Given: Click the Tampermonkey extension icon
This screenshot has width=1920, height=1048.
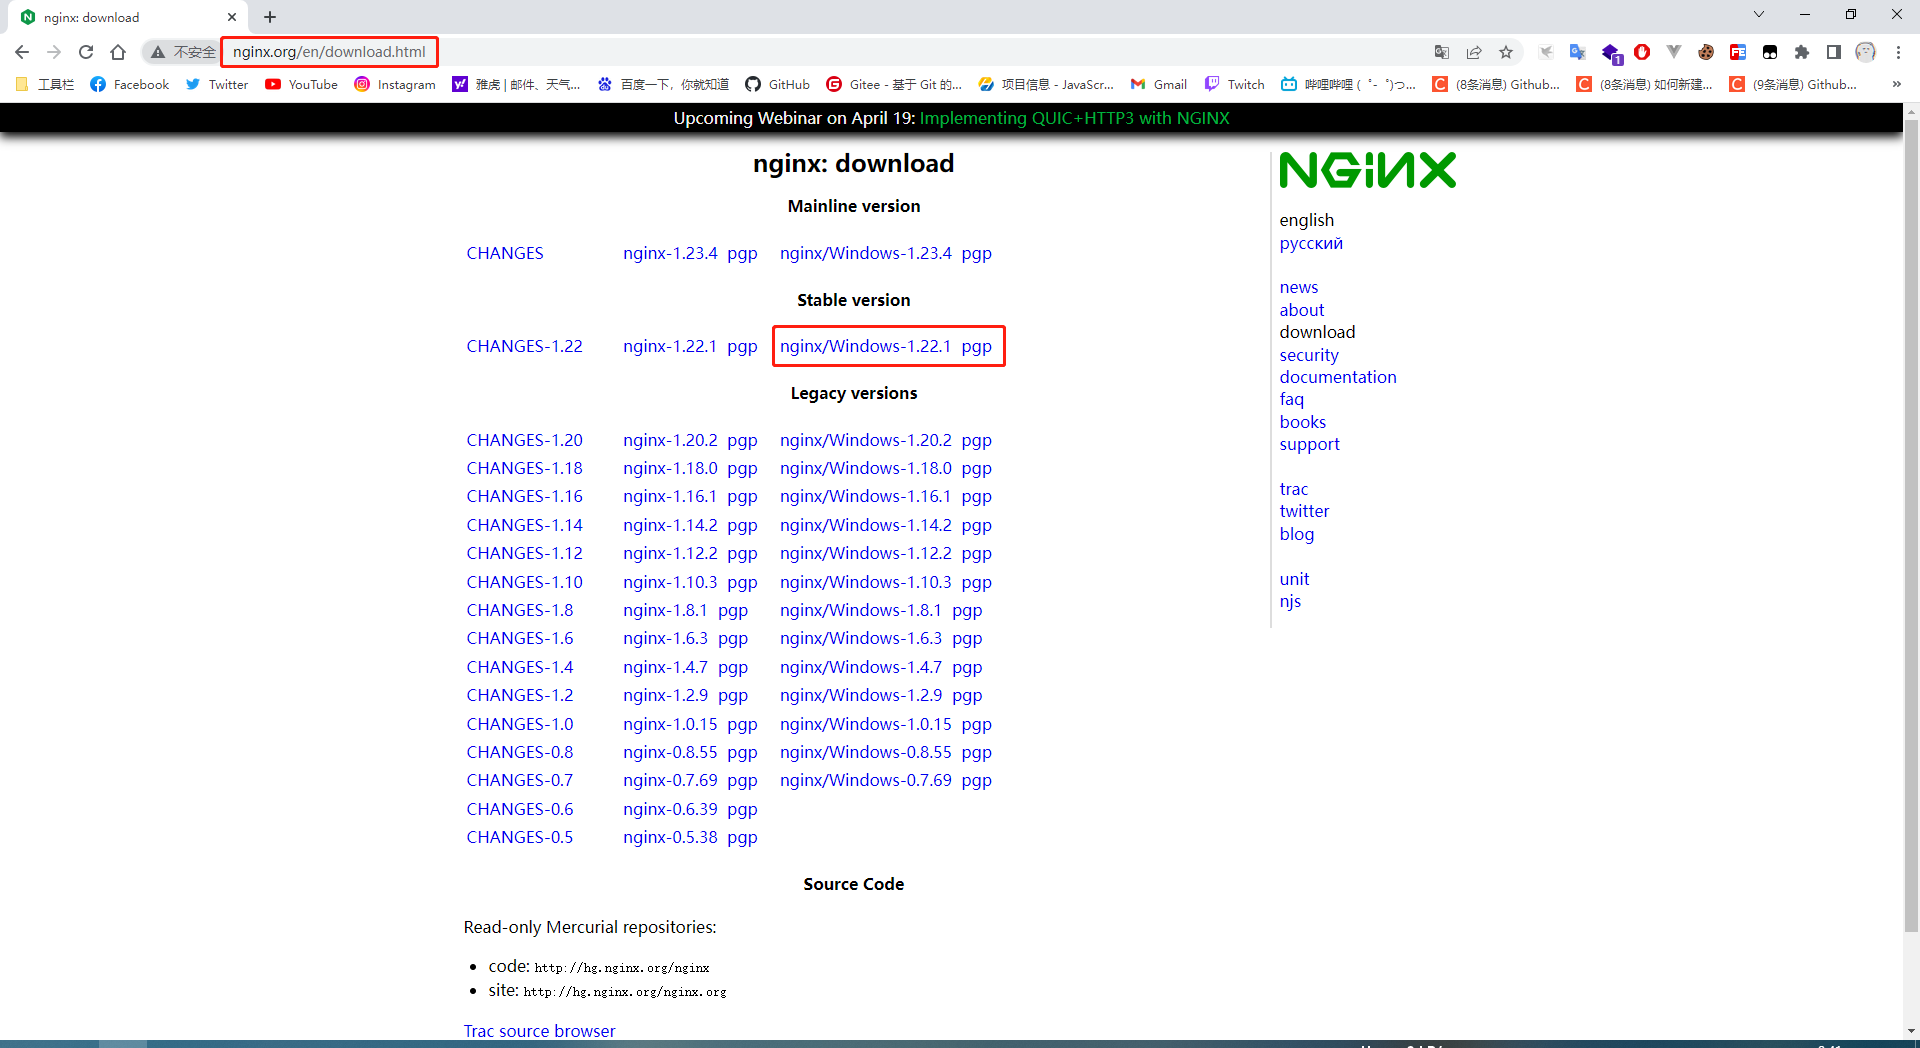Looking at the screenshot, I should click(x=1770, y=52).
